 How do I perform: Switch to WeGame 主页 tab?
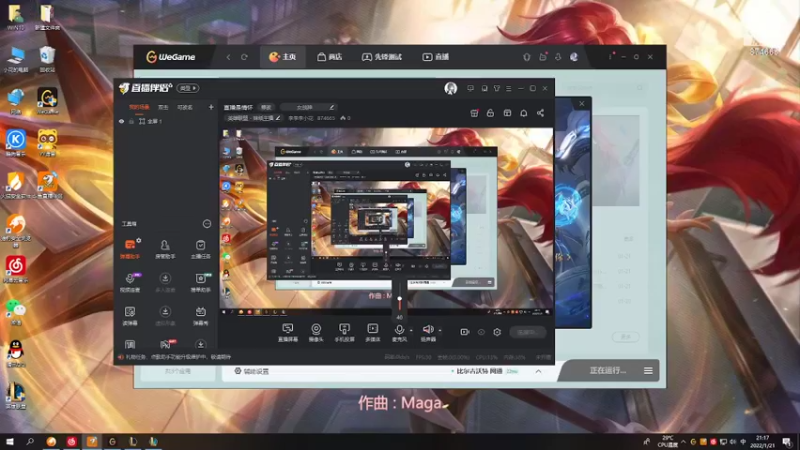283,57
